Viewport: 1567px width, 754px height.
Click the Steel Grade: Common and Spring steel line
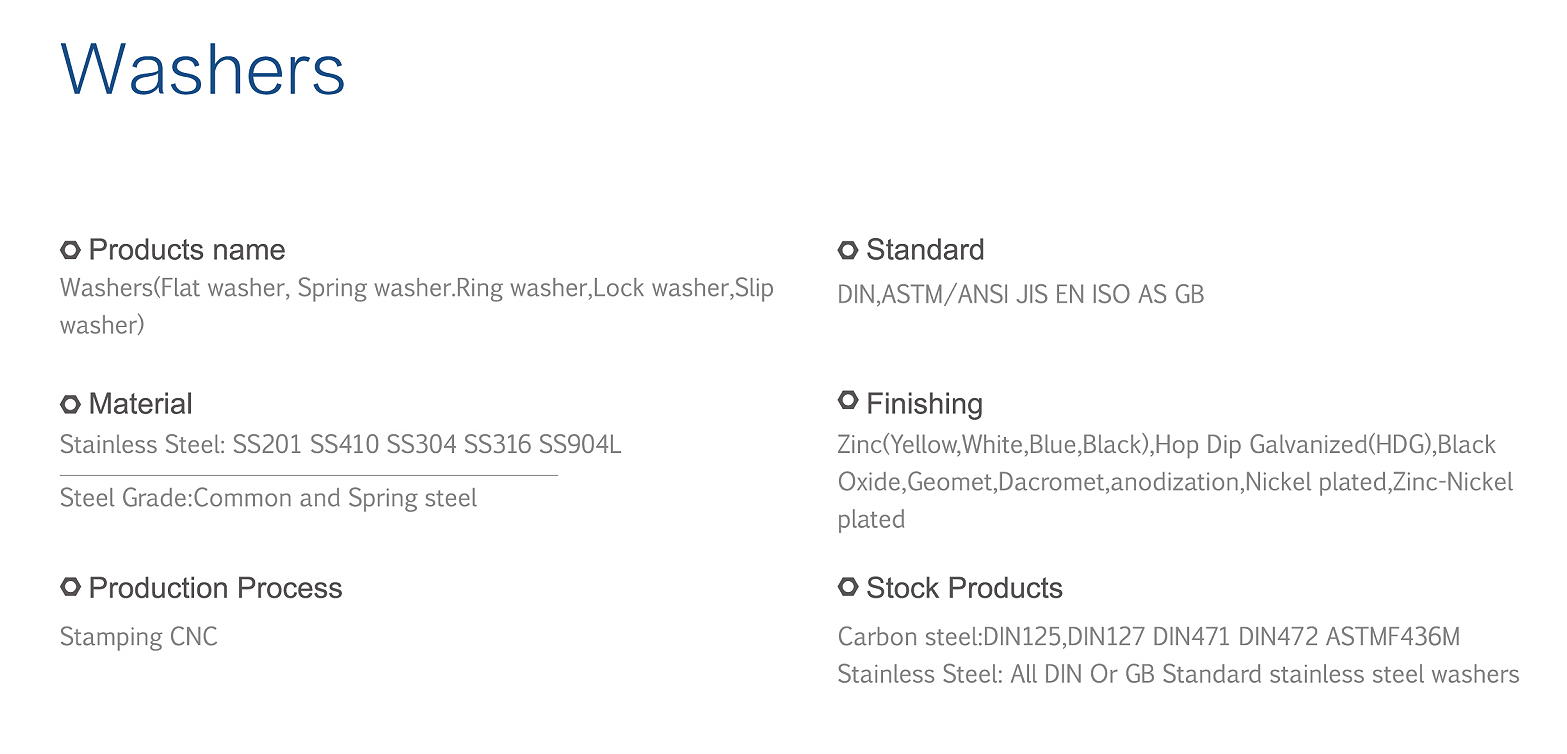[x=268, y=498]
